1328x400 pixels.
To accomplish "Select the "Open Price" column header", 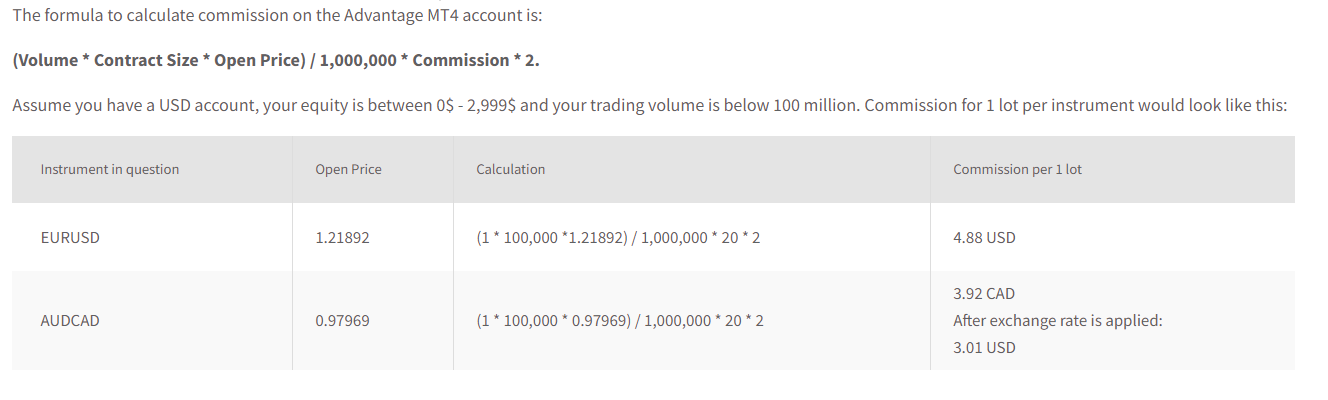I will click(x=348, y=169).
